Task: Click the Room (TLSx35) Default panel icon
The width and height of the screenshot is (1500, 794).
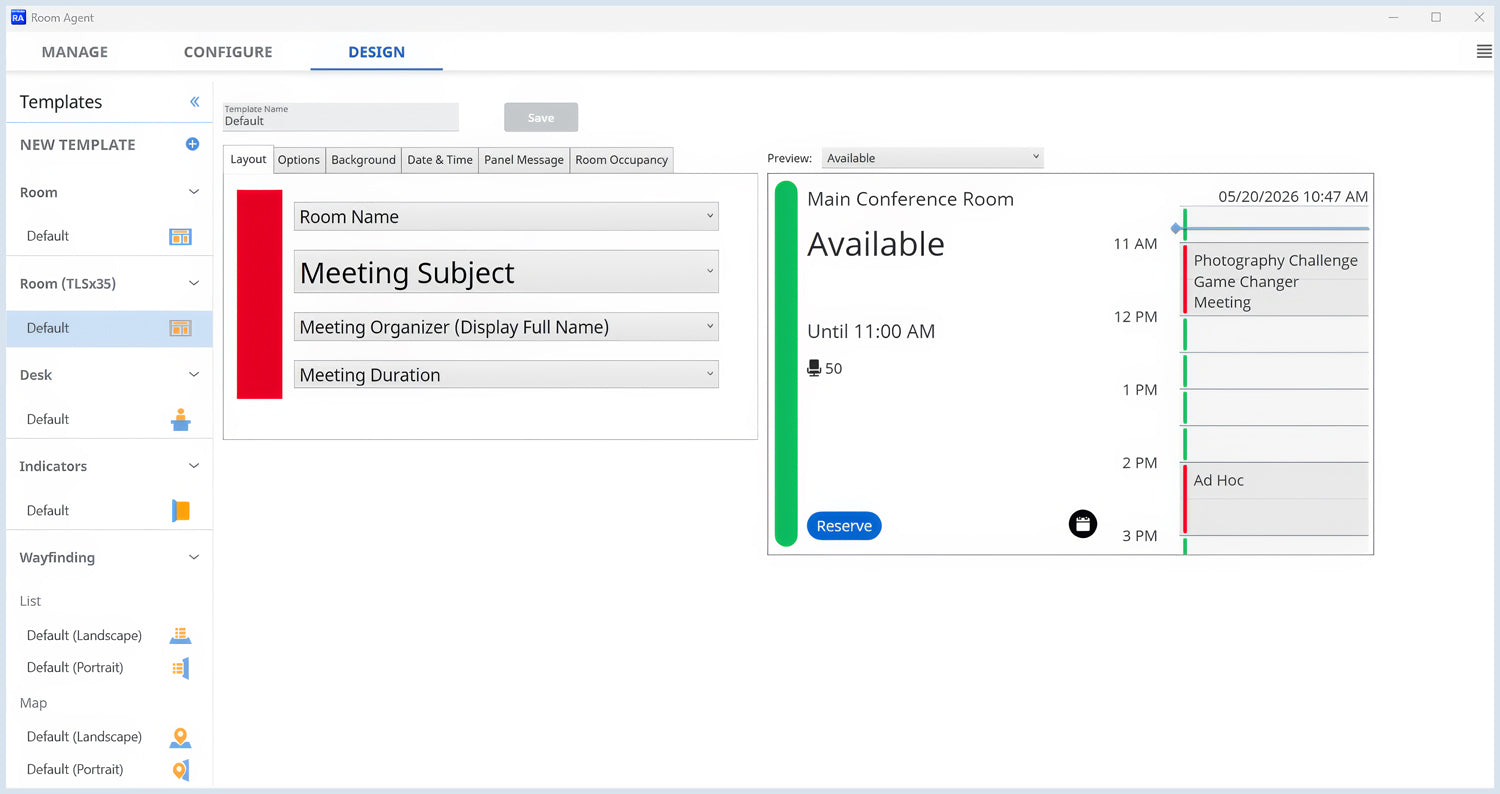Action: point(180,328)
